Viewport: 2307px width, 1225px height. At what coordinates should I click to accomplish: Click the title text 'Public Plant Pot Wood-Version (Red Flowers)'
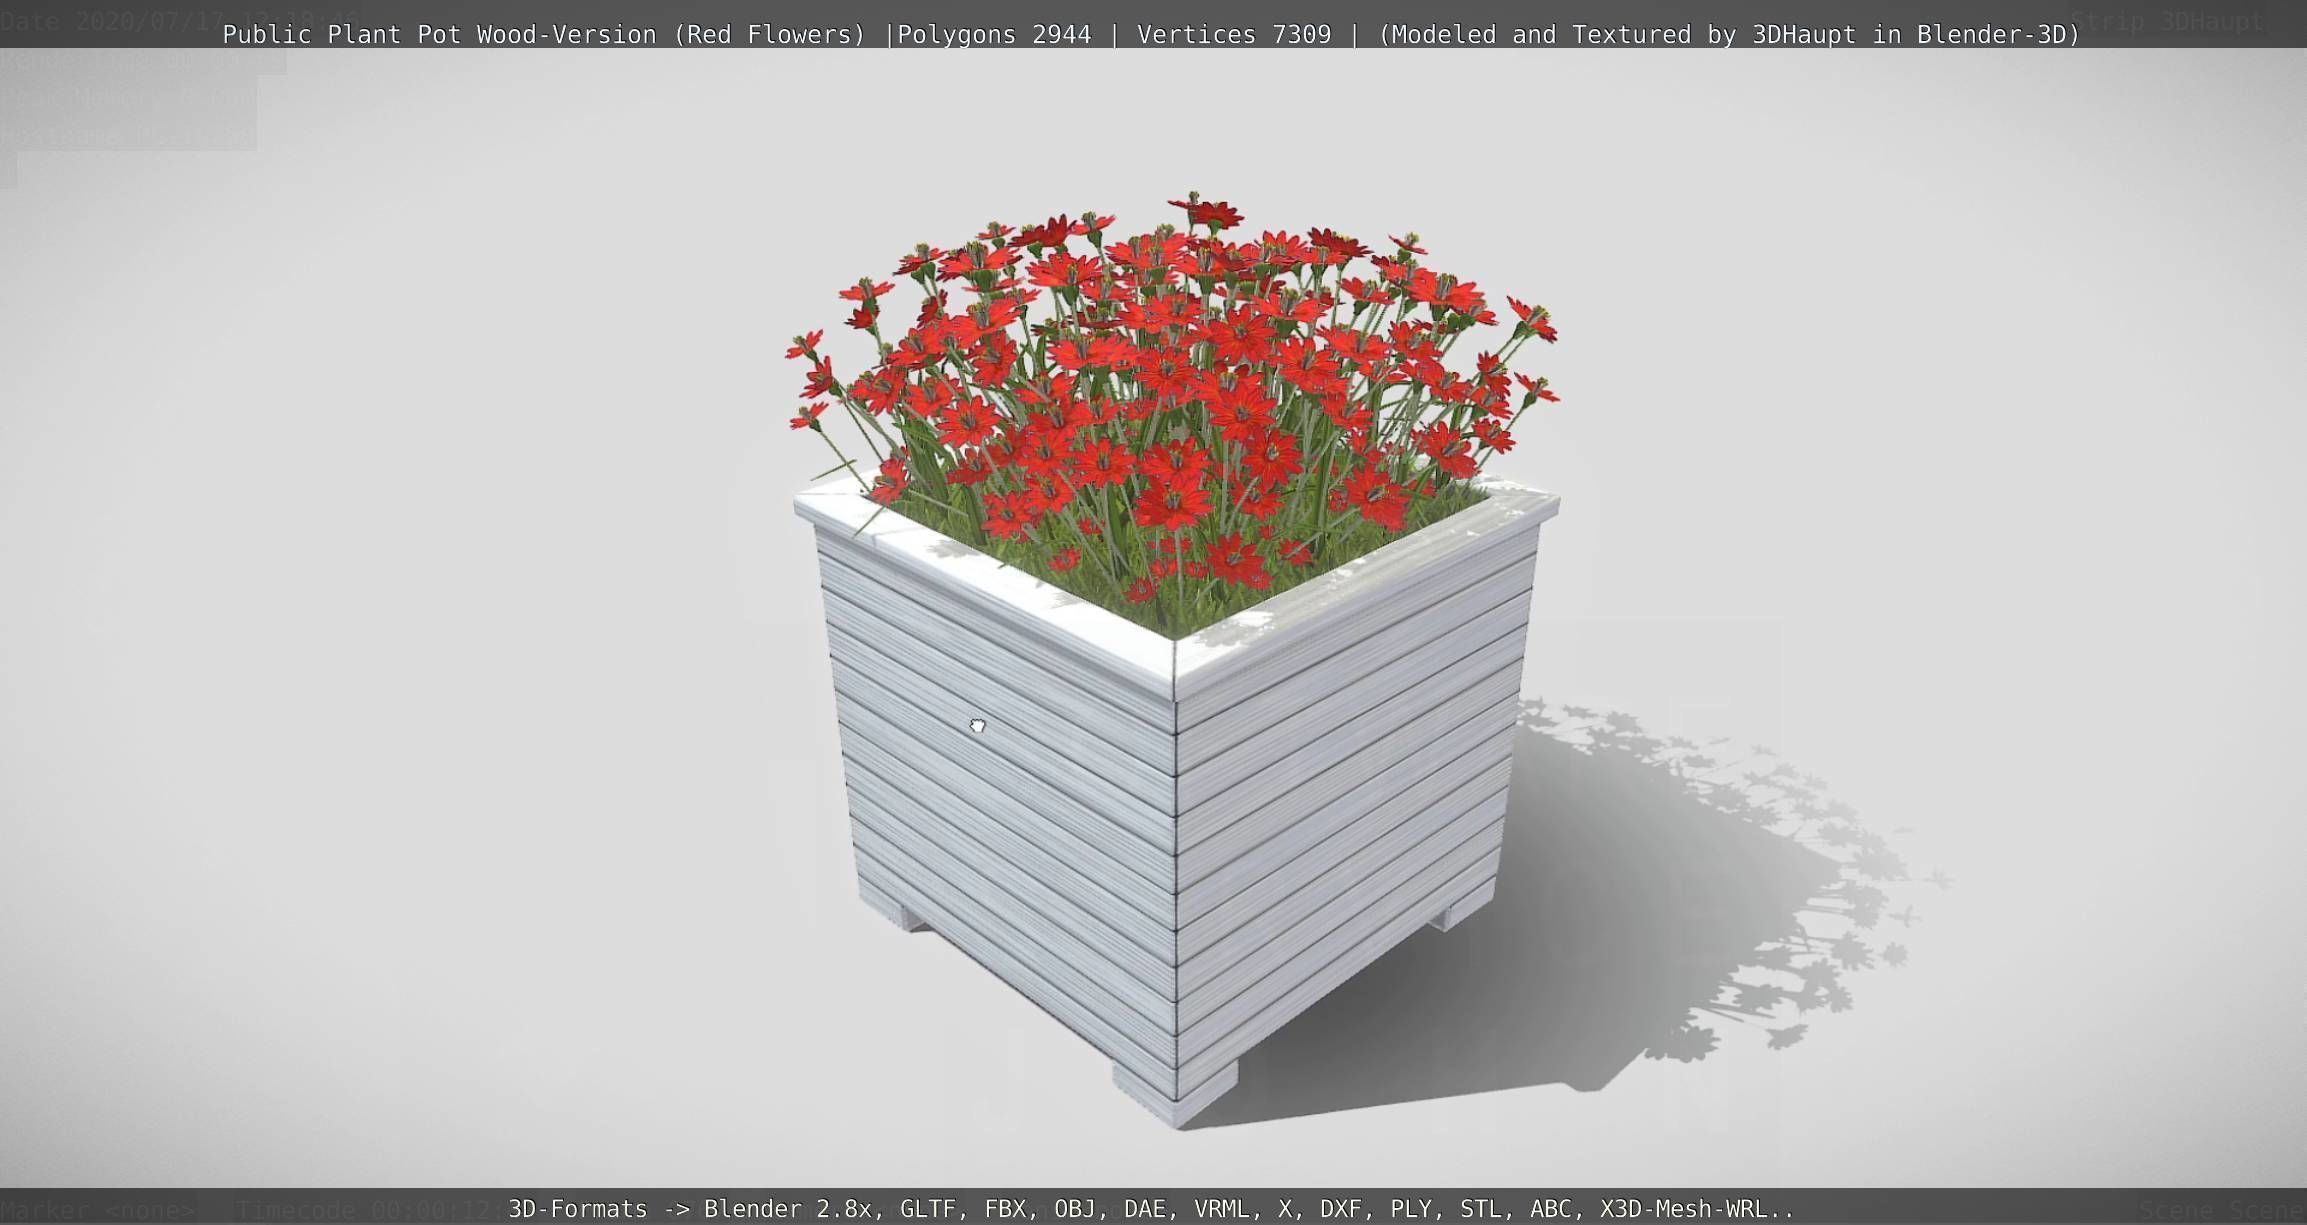(544, 35)
